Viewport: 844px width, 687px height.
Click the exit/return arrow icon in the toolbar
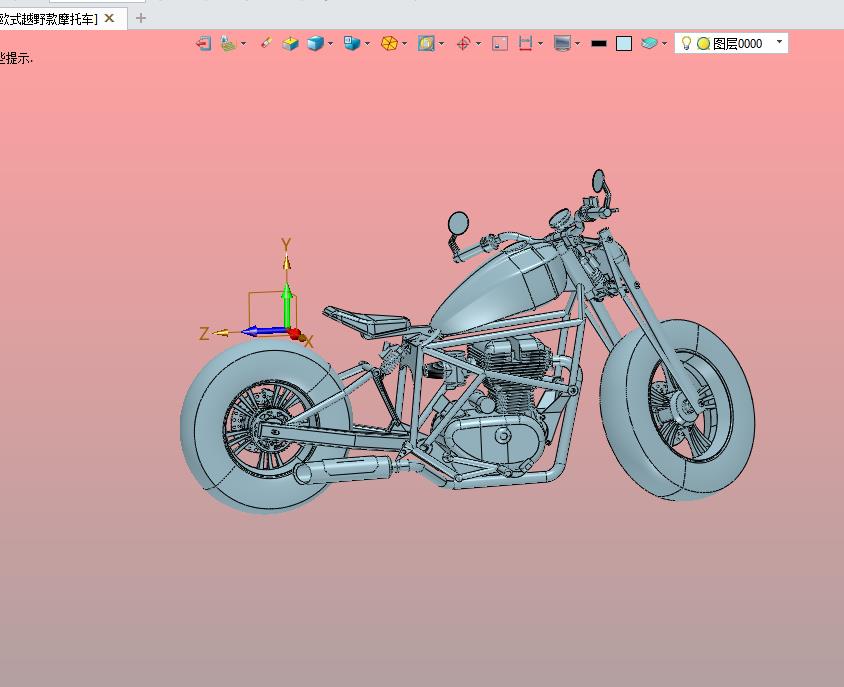203,43
